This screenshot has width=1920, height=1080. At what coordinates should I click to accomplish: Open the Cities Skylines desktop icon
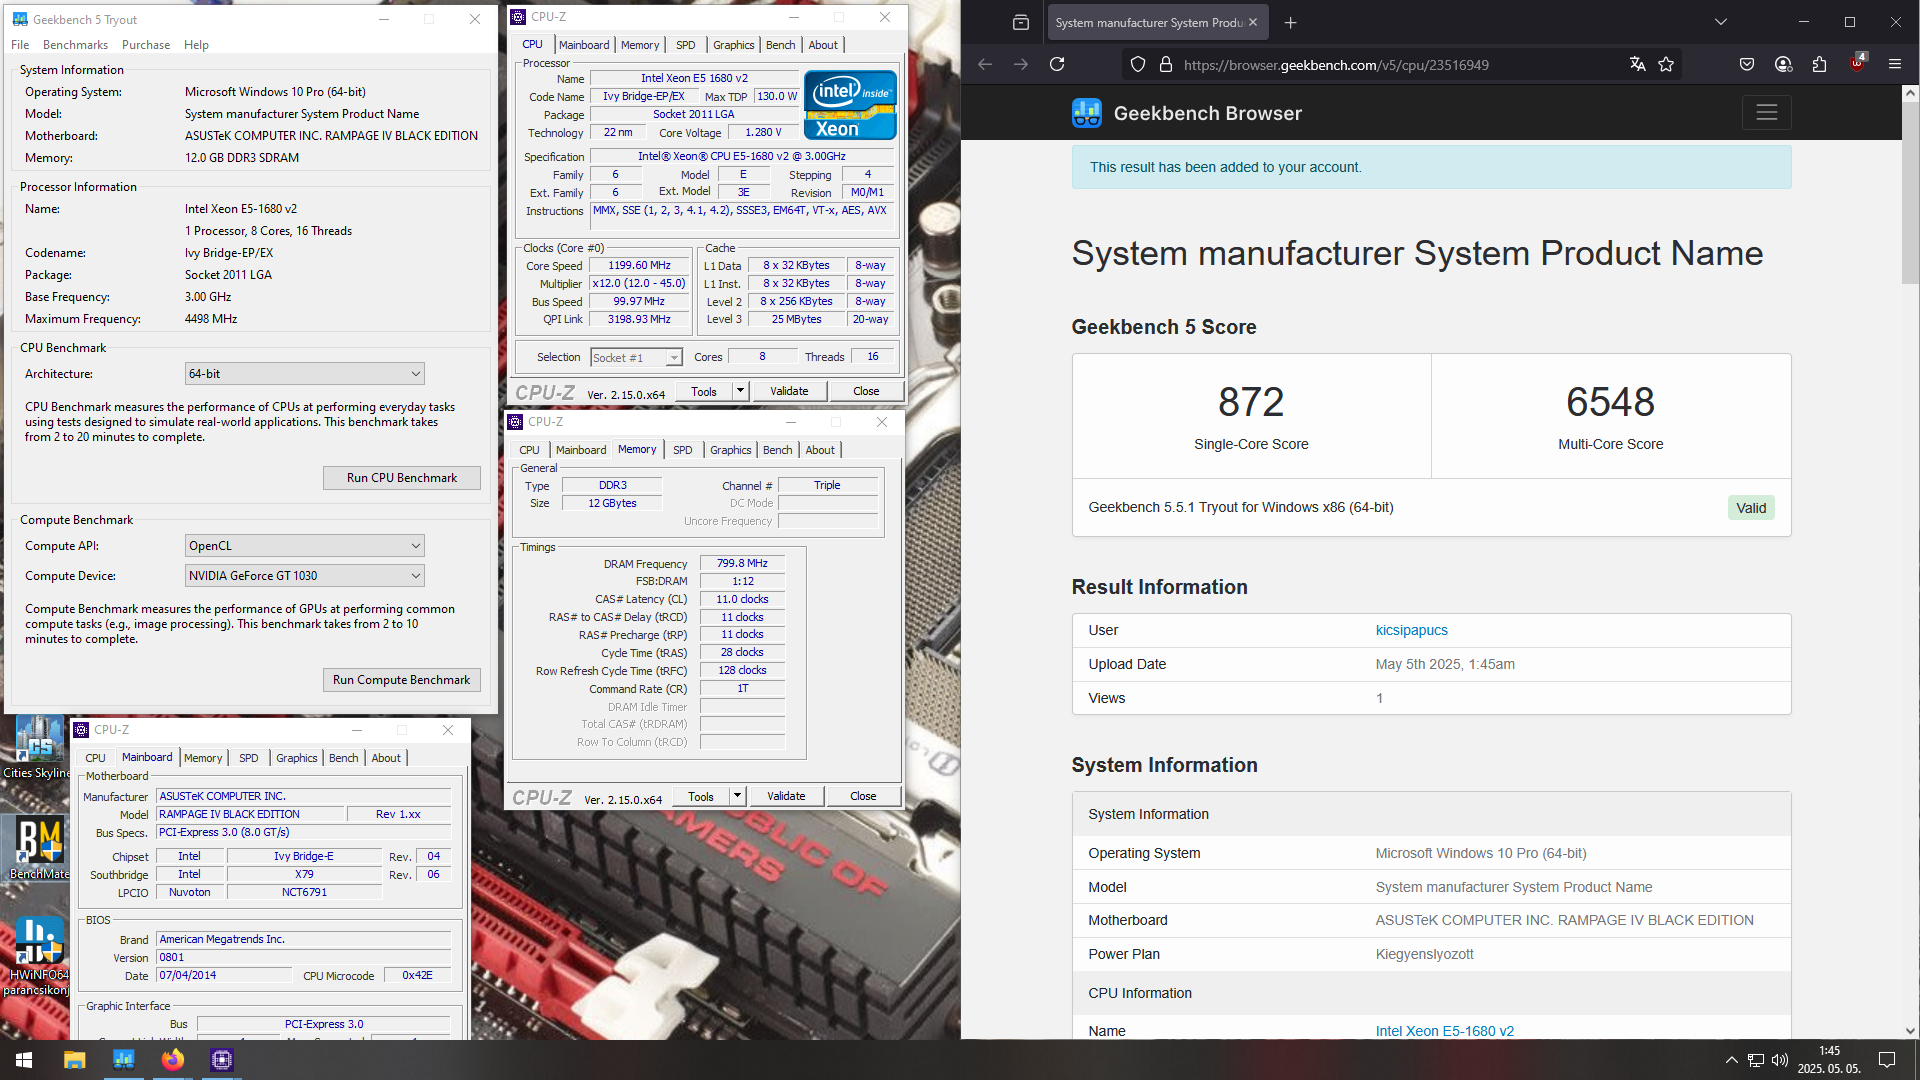(x=37, y=748)
